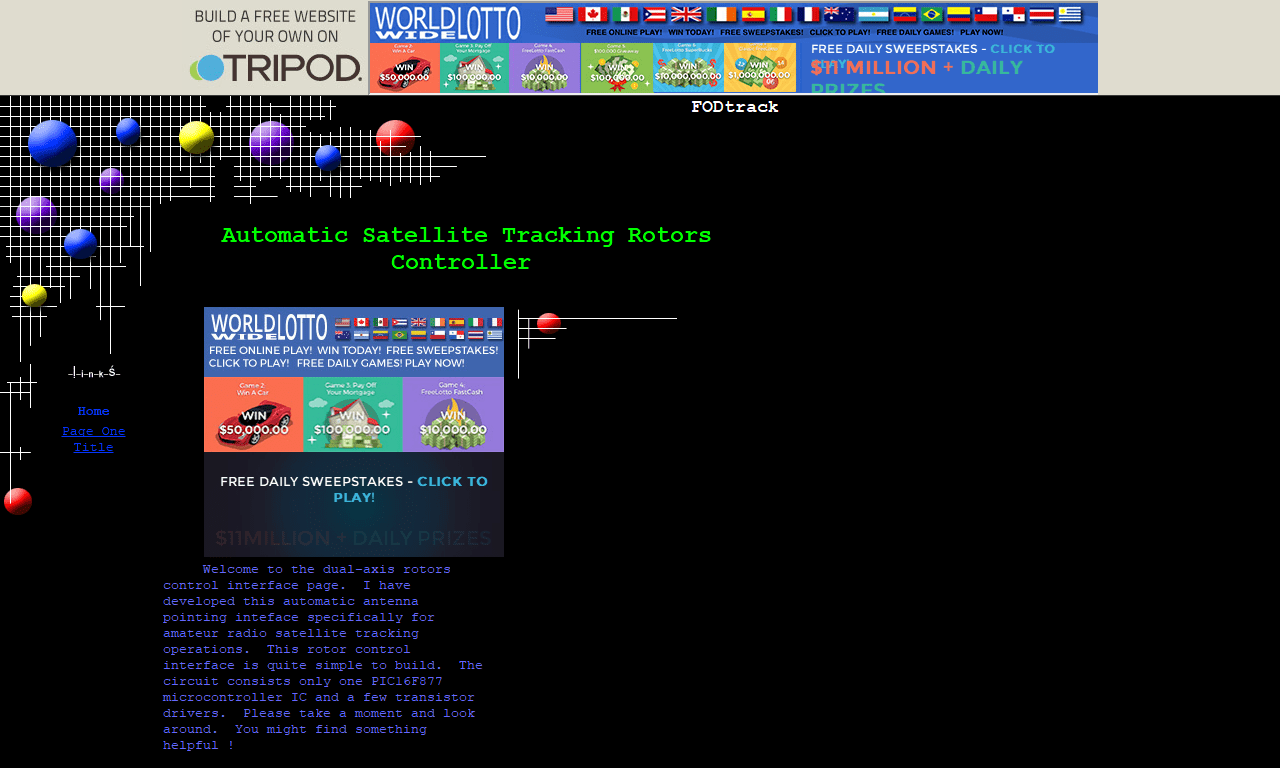Click the World Wide Lotto logo in the top banner
This screenshot has height=768, width=1280.
(448, 22)
